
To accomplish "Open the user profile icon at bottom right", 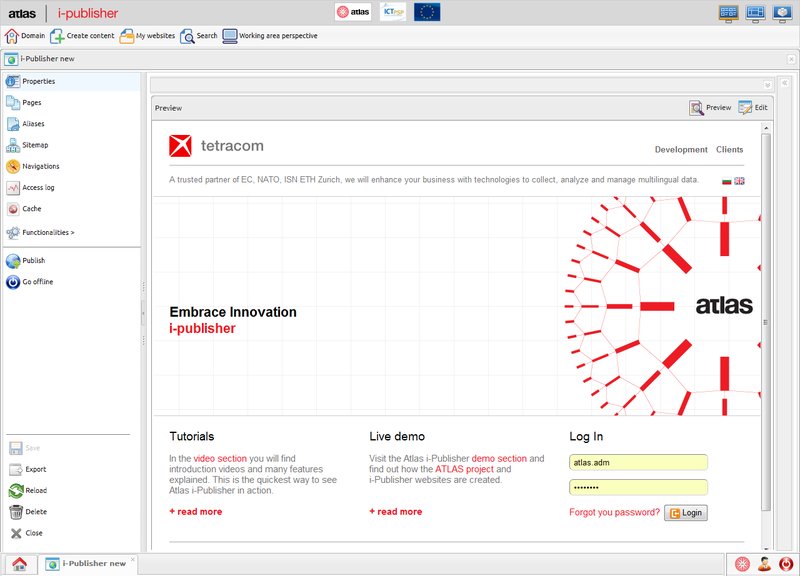I will click(764, 564).
